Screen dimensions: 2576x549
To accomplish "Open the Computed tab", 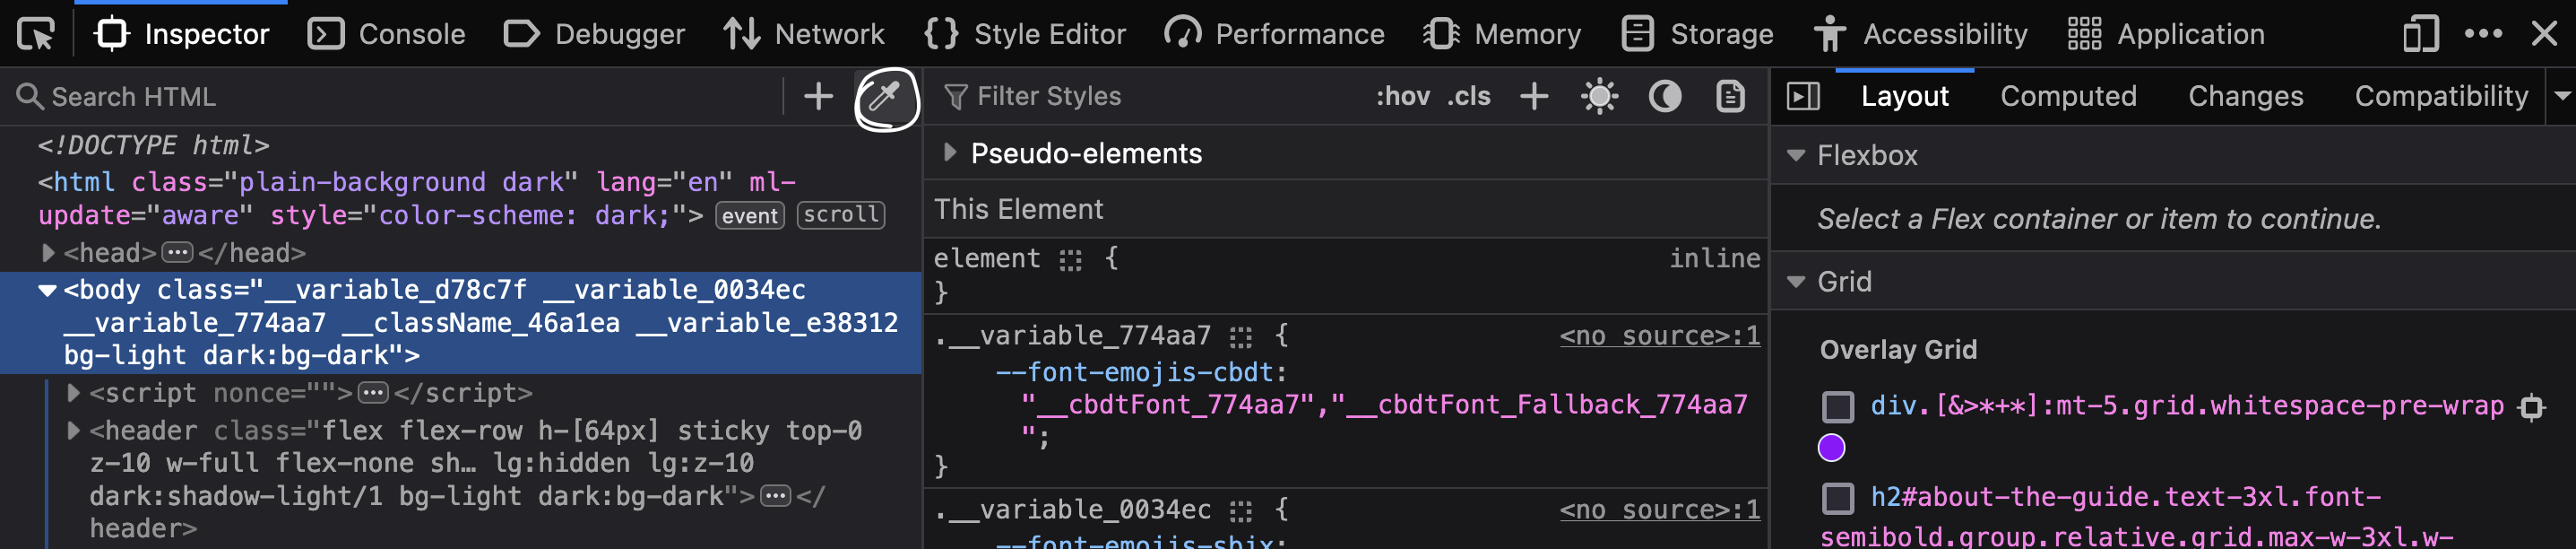I will [x=2067, y=97].
